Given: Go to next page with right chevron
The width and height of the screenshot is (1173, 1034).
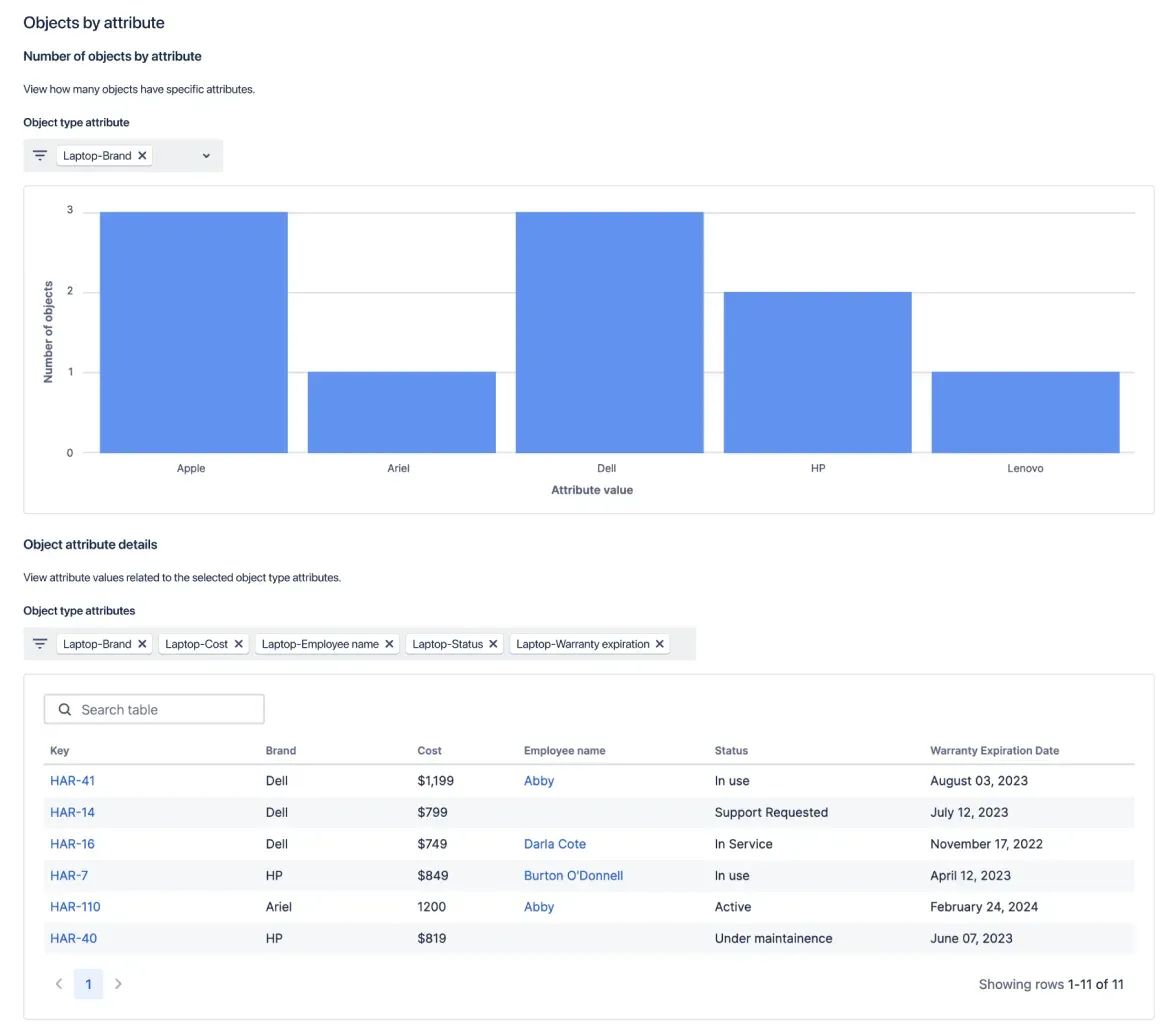Looking at the screenshot, I should tap(118, 983).
